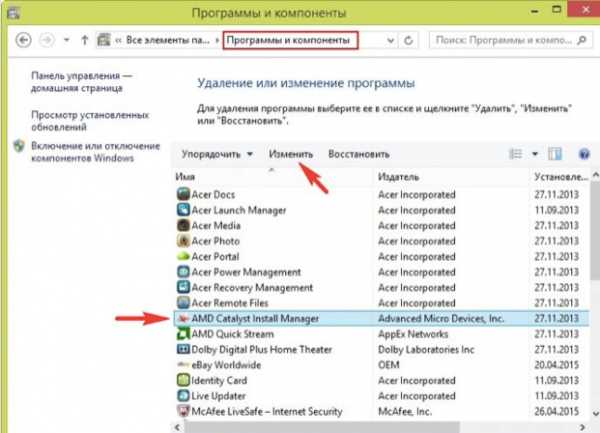Image resolution: width=600 pixels, height=433 pixels.
Task: Select the AMD Catalyst Install Manager icon
Action: 183,318
